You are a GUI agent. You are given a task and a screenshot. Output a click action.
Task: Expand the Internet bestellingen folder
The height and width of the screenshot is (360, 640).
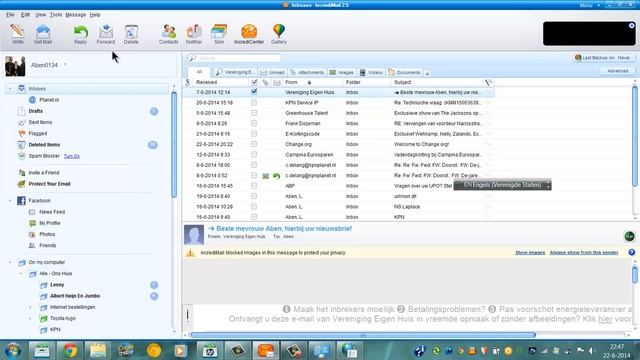pyautogui.click(x=31, y=307)
